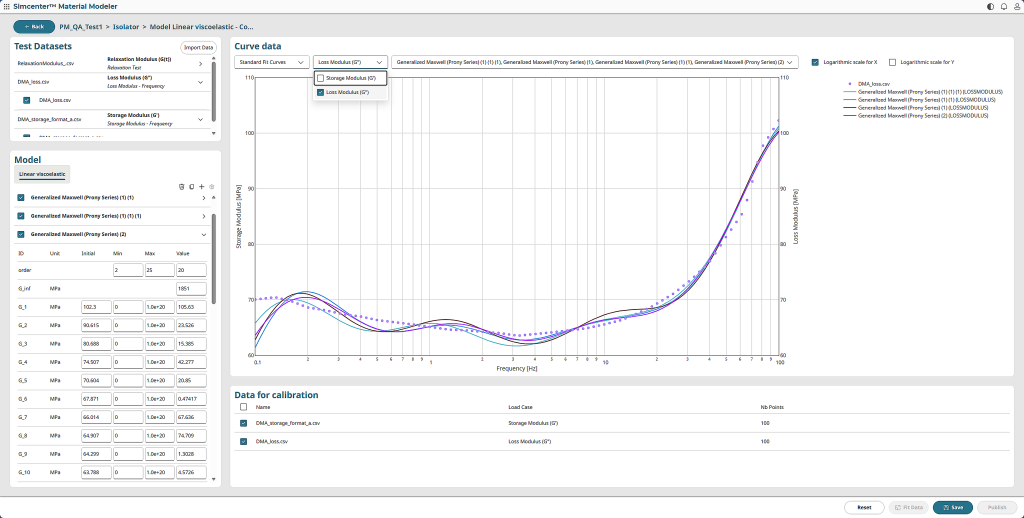This screenshot has height=518, width=1024.
Task: Click 'Relaxation Modulus (G(t))' dataset type text
Action: tap(139, 59)
